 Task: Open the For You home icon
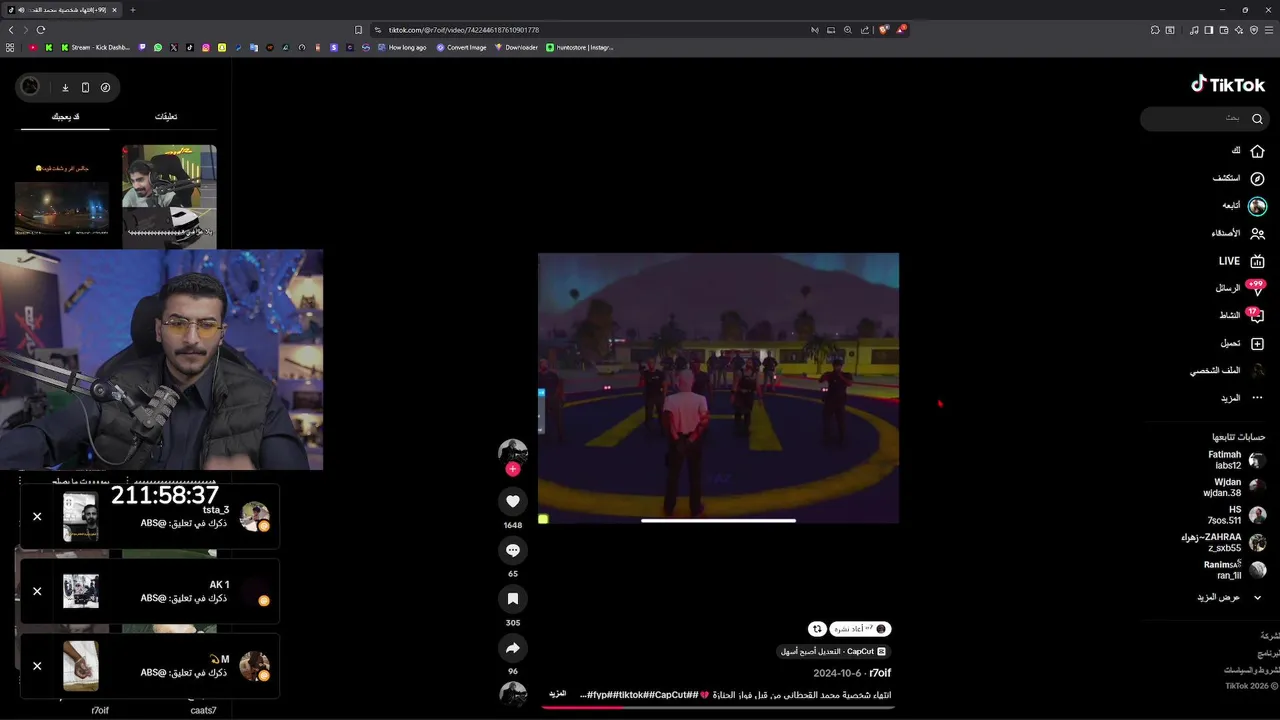(1257, 151)
